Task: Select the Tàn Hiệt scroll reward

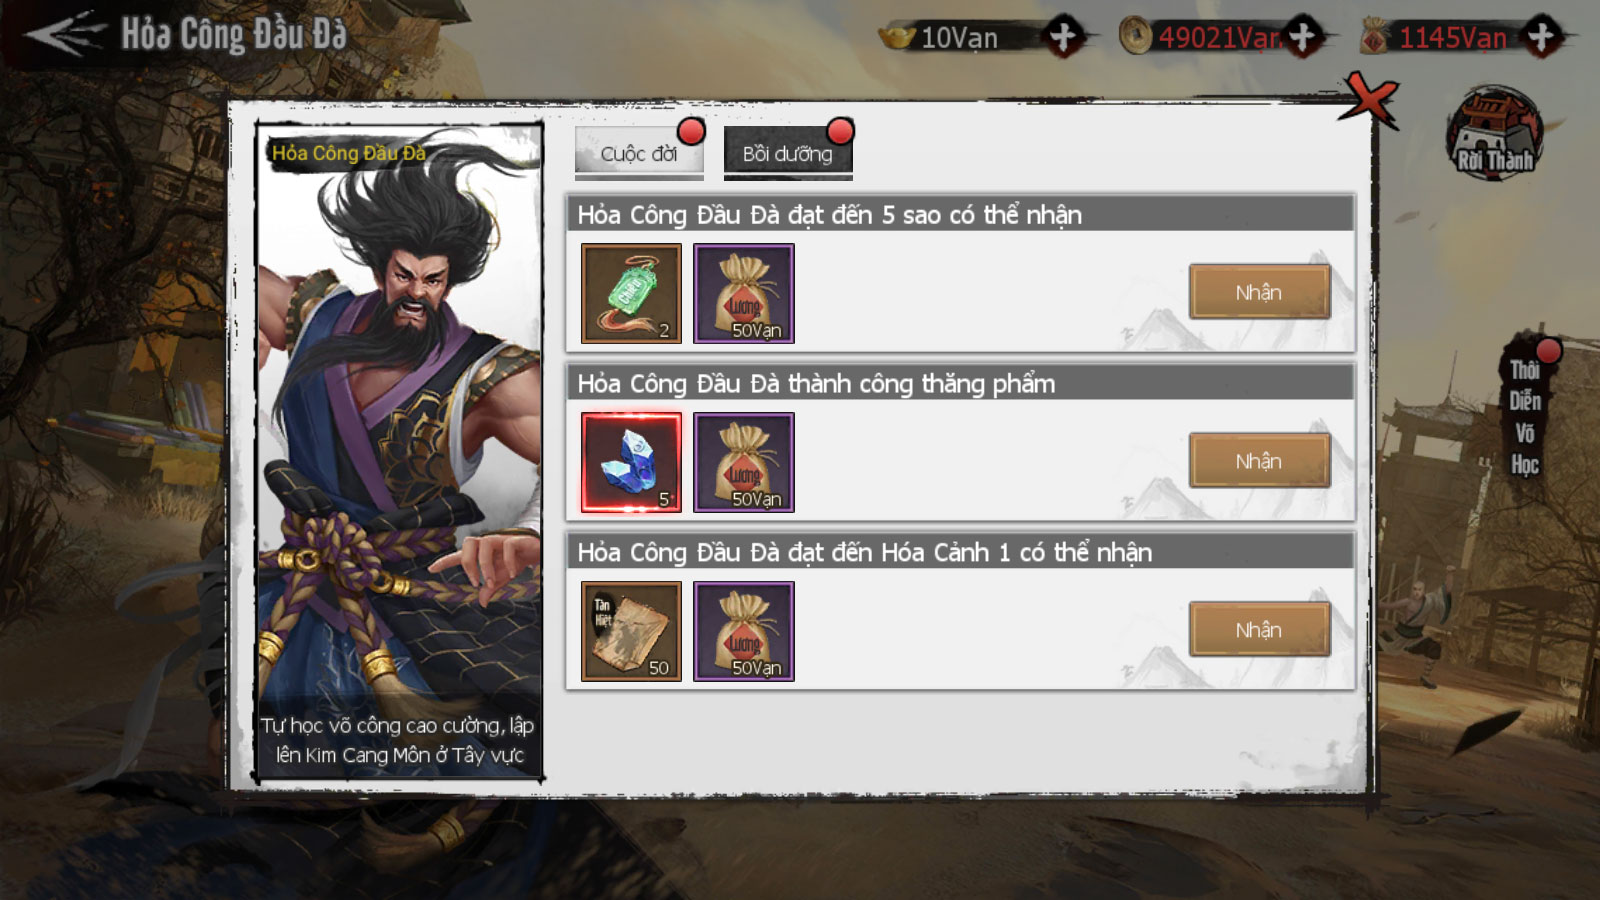Action: (631, 631)
